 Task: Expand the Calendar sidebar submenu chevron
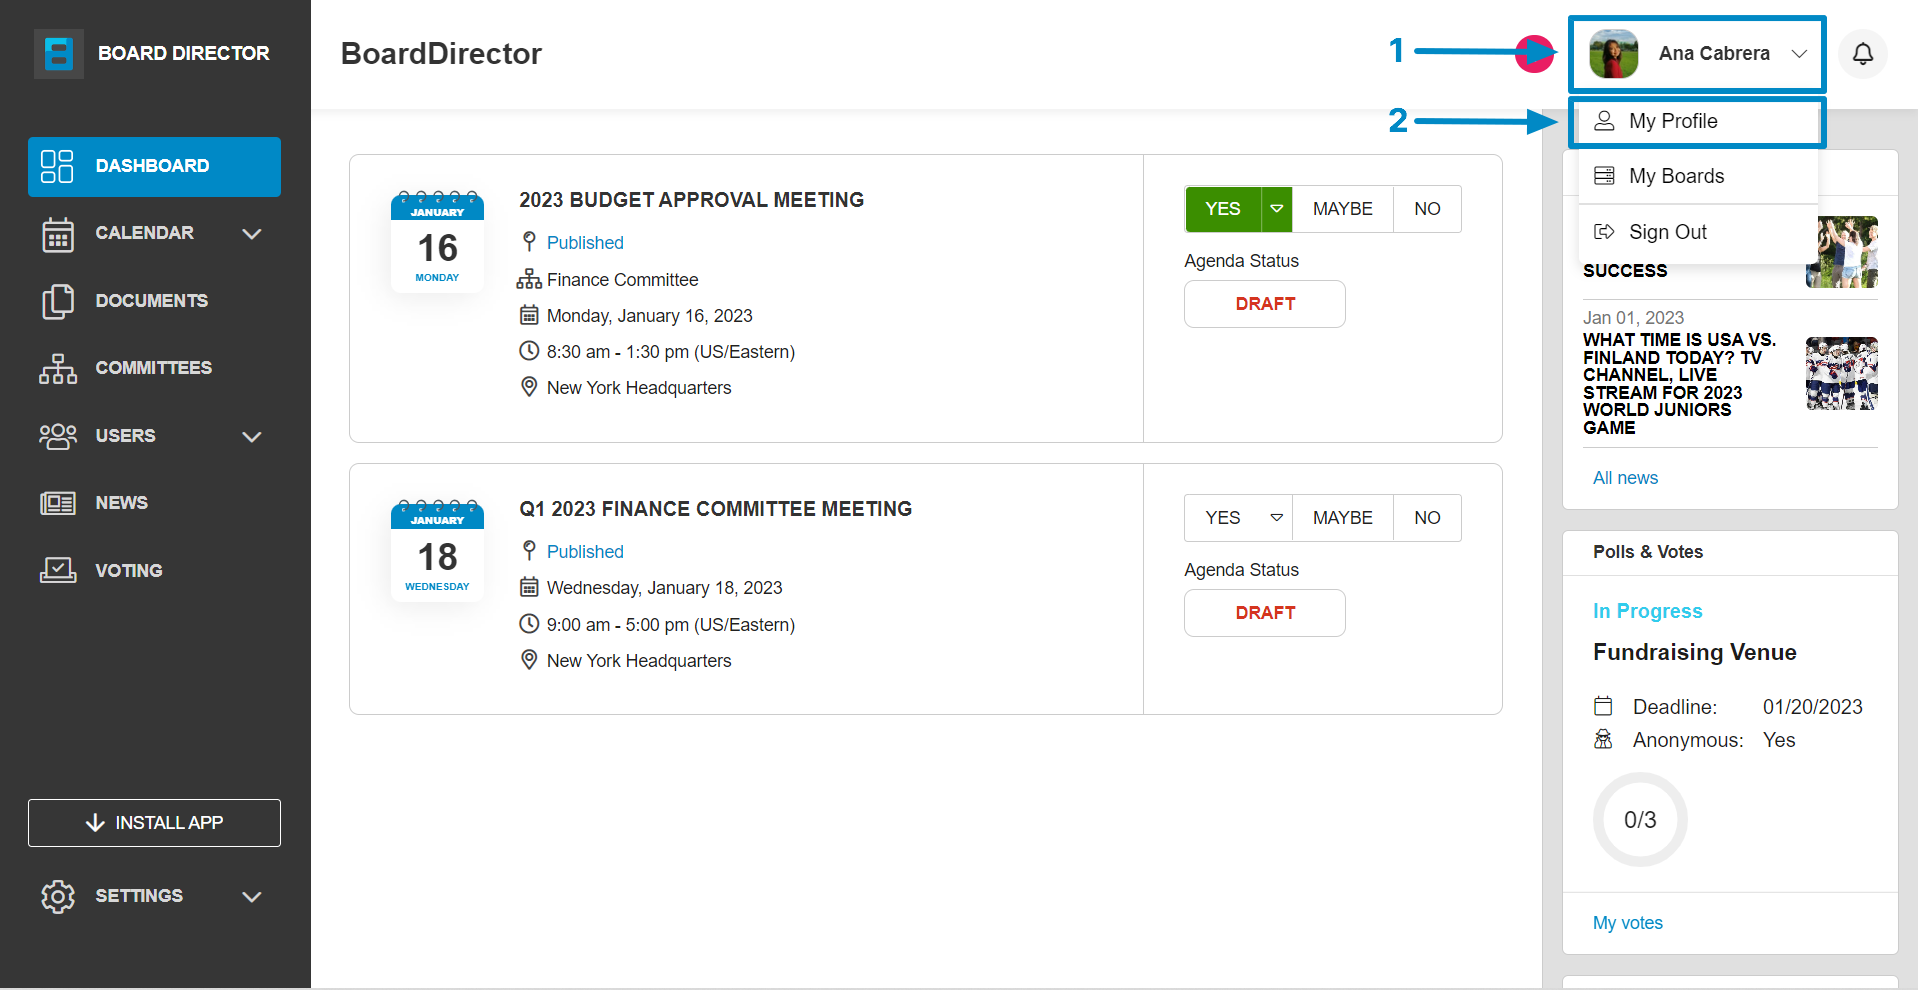[252, 234]
